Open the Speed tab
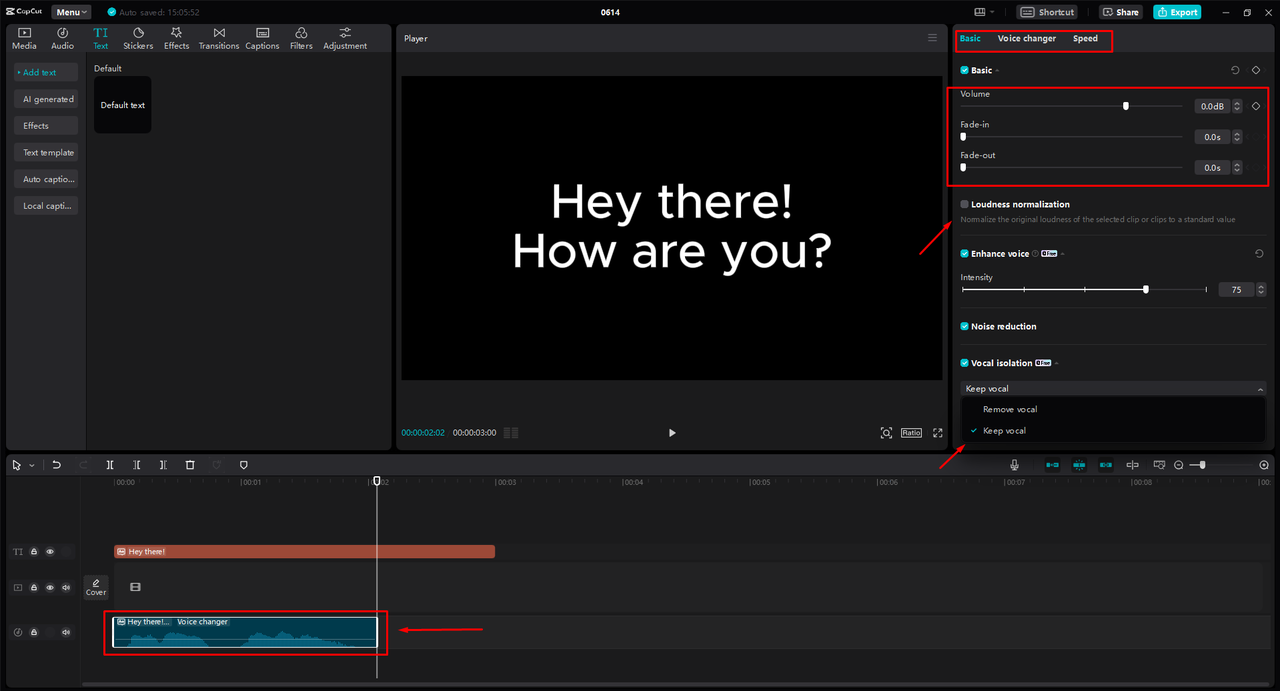This screenshot has height=691, width=1280. (x=1085, y=39)
